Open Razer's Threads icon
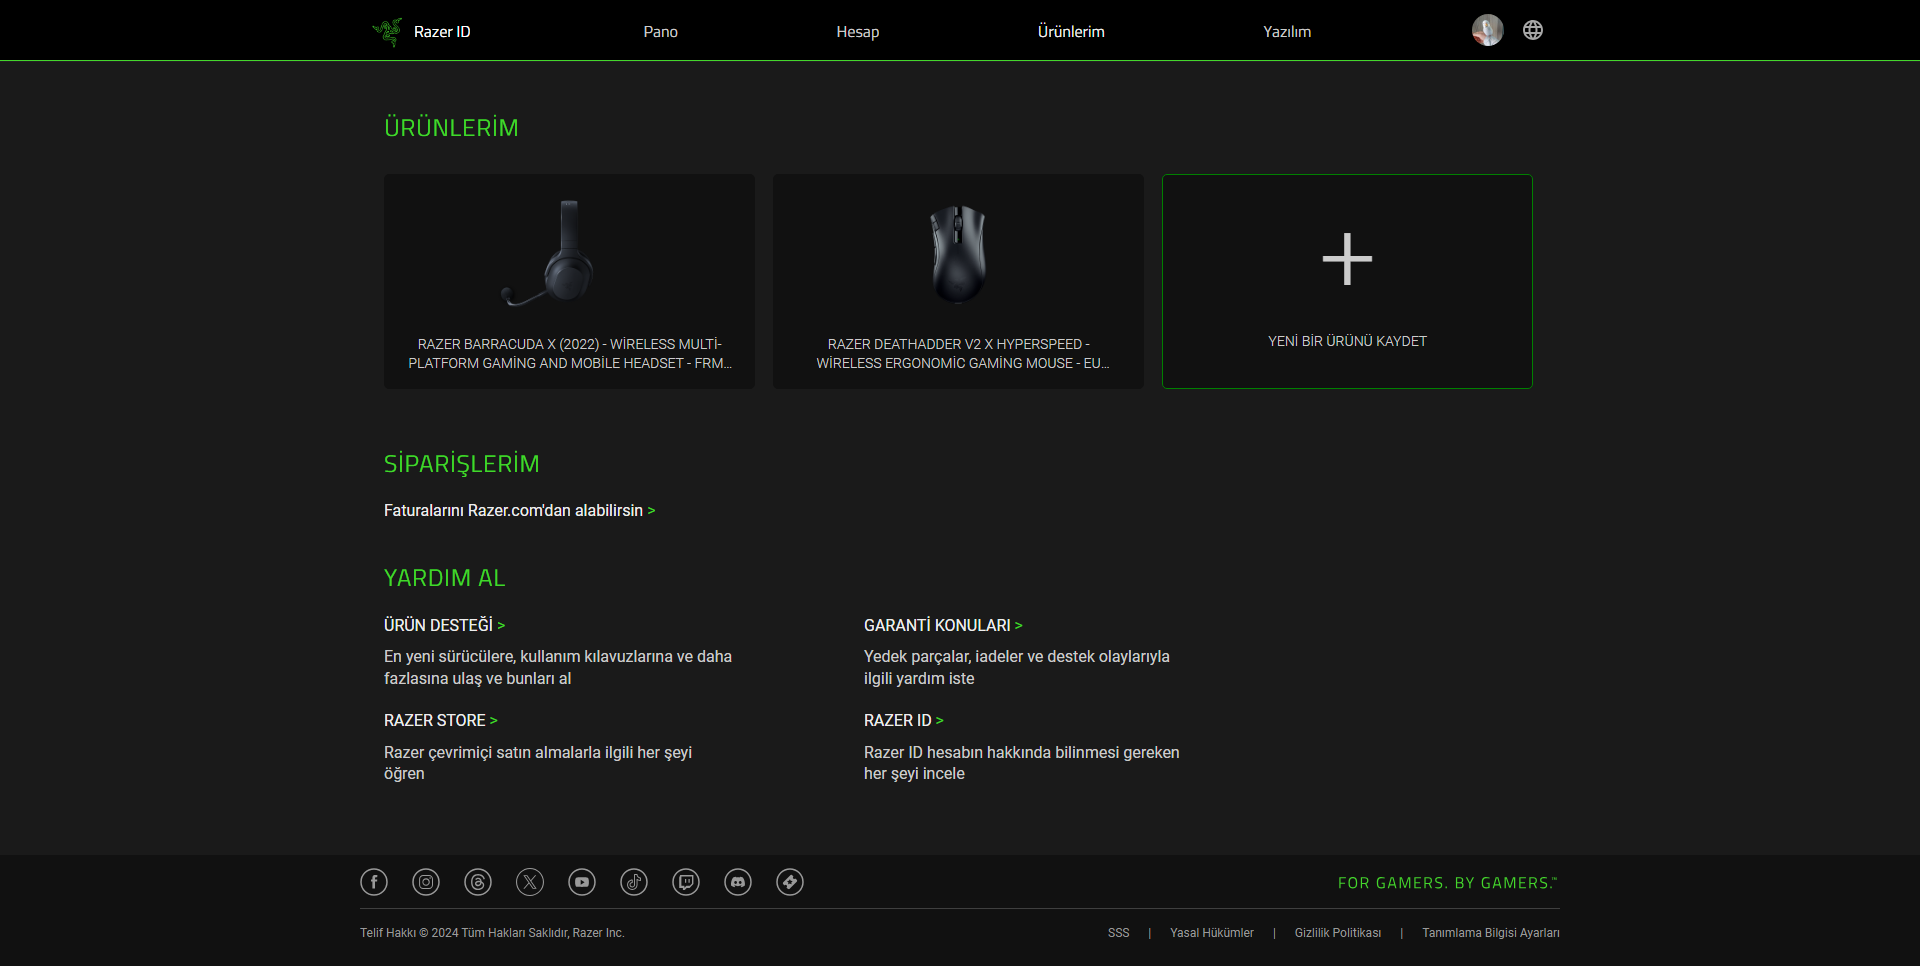1920x966 pixels. pyautogui.click(x=478, y=882)
